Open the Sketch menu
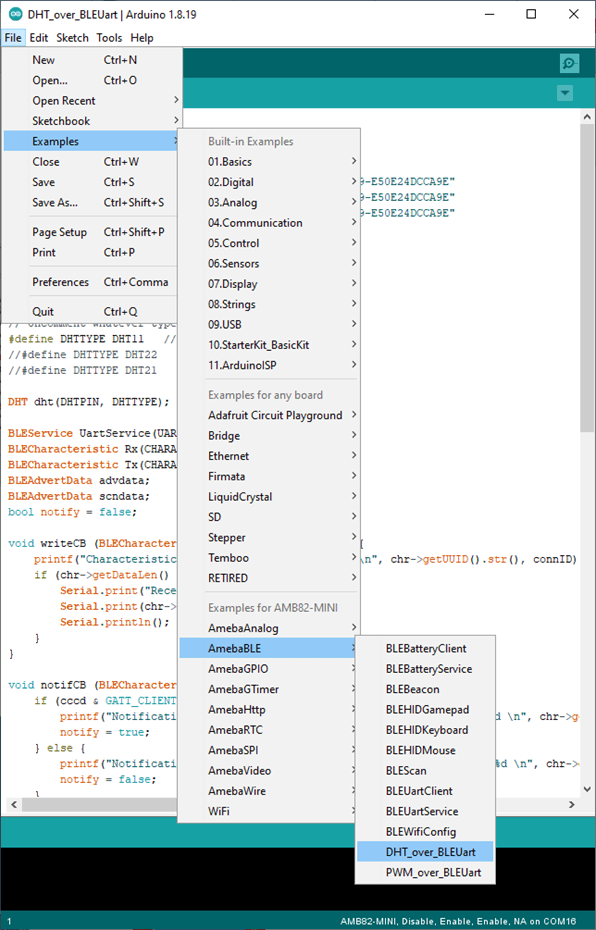 click(72, 37)
